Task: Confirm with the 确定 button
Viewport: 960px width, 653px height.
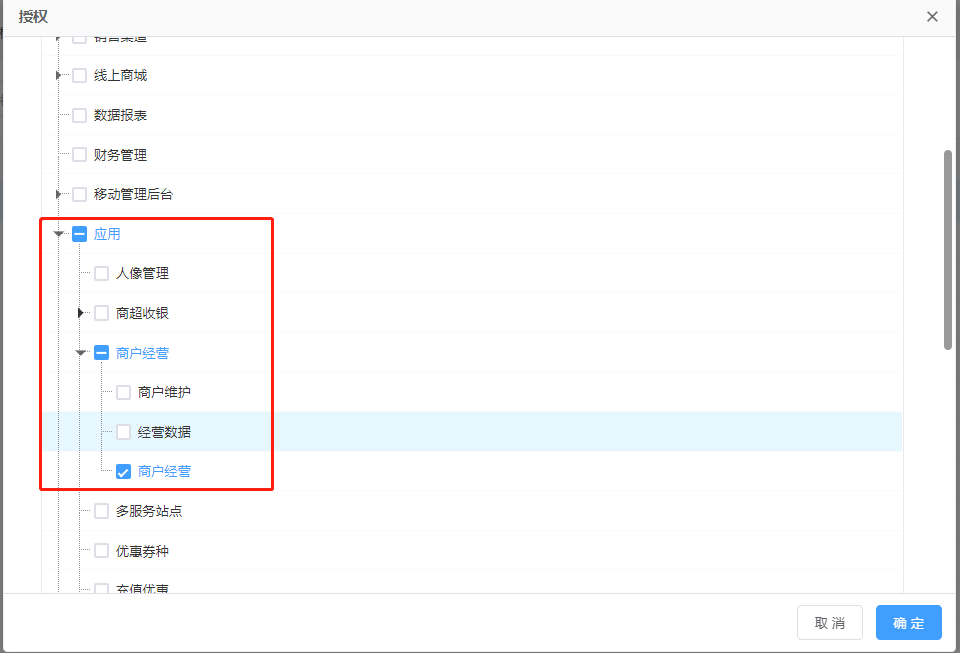Action: pos(908,623)
